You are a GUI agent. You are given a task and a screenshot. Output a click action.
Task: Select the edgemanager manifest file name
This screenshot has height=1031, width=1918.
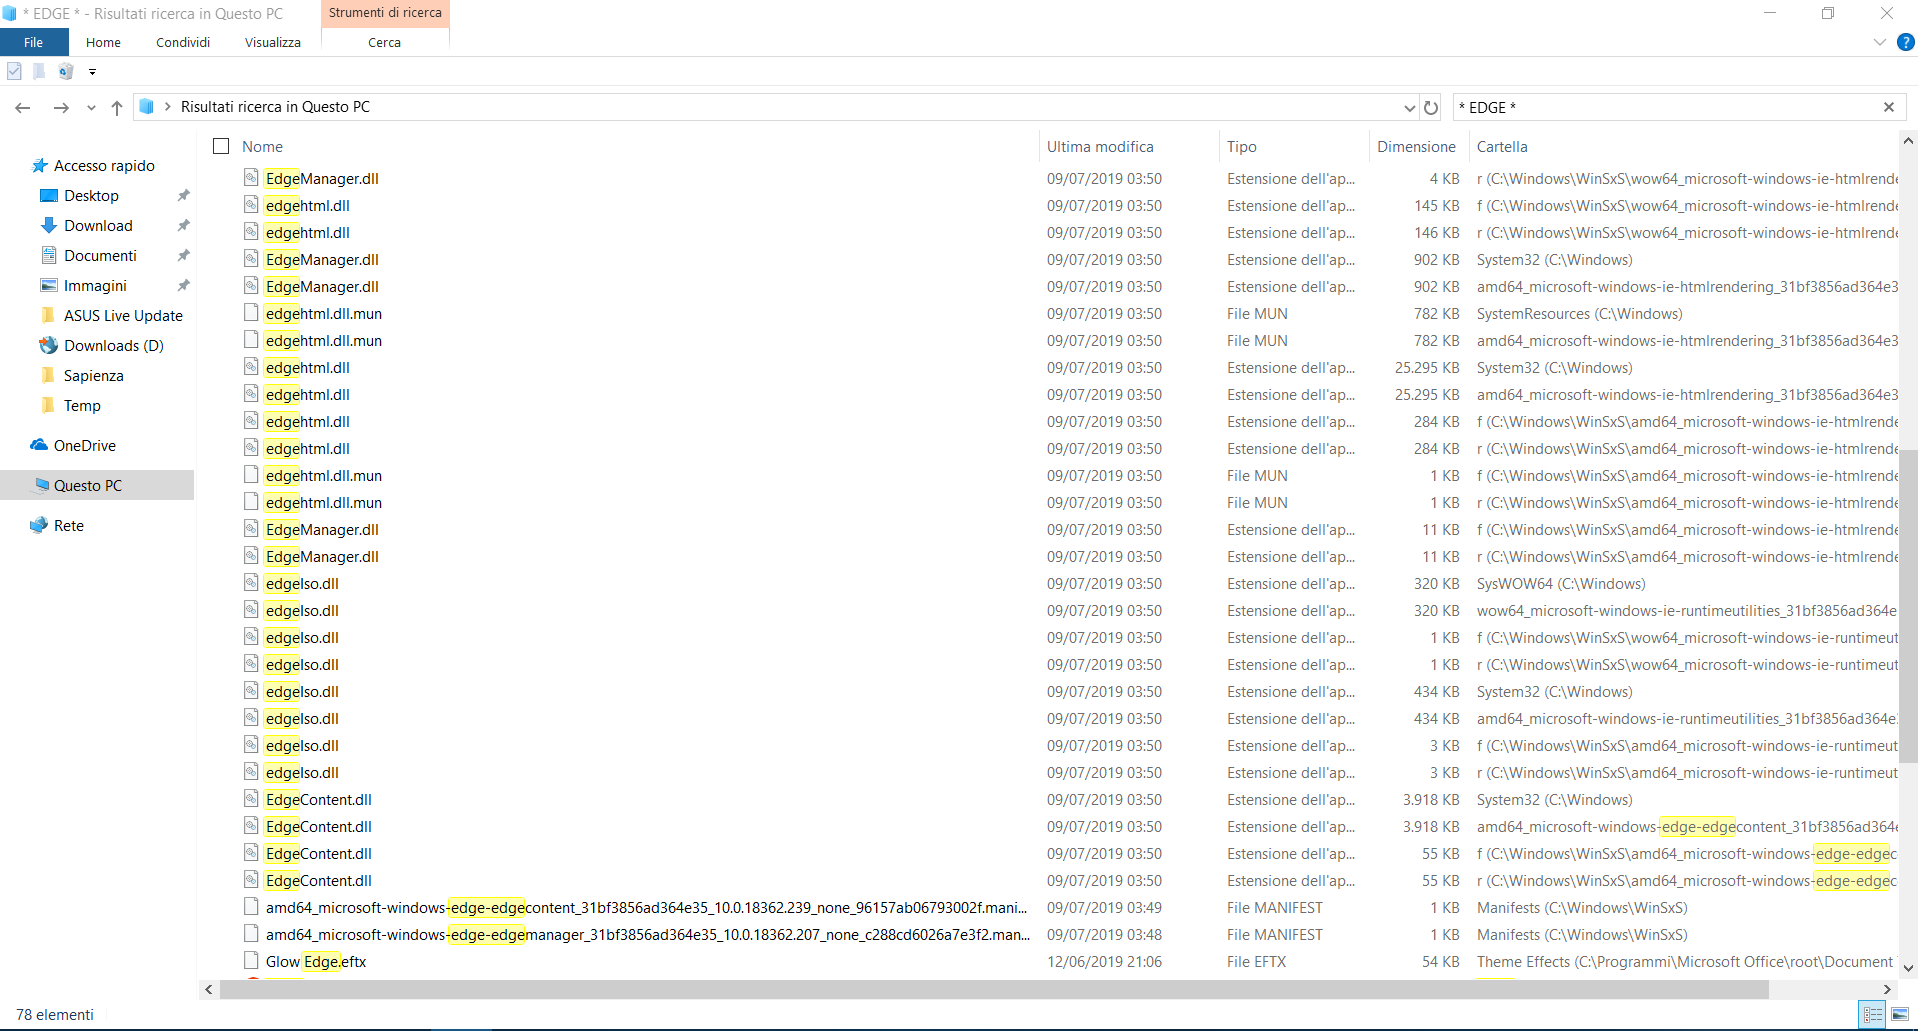tap(647, 934)
